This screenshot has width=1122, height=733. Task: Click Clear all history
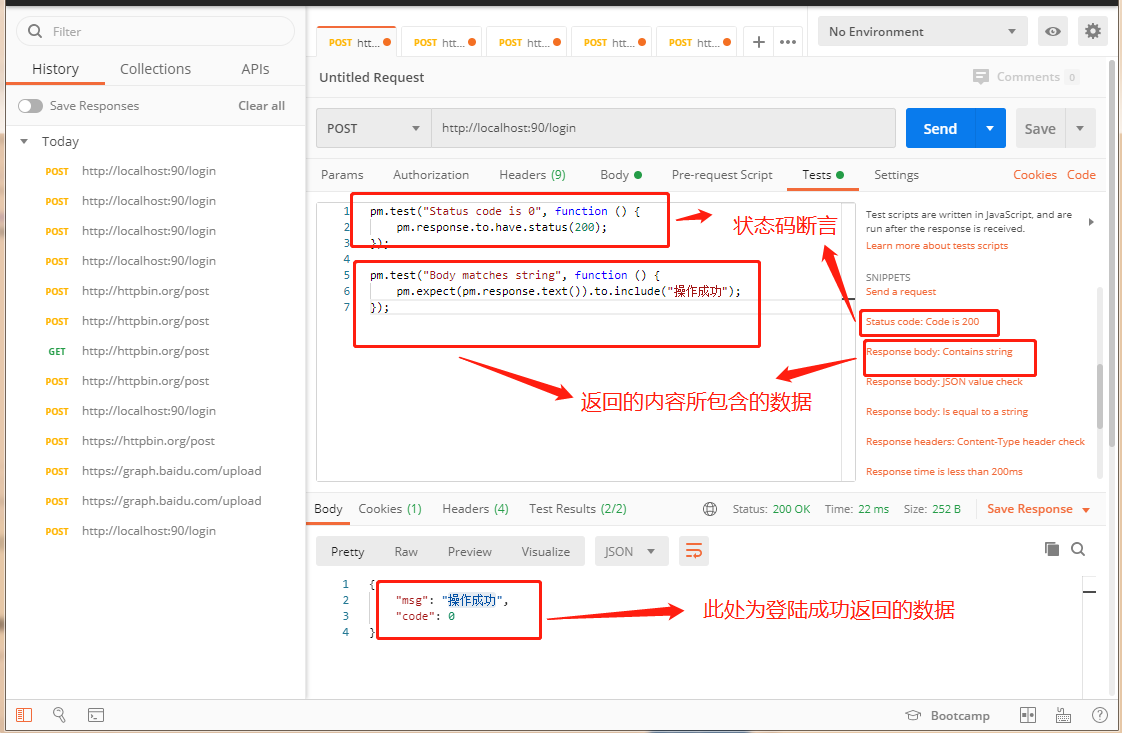click(x=261, y=106)
